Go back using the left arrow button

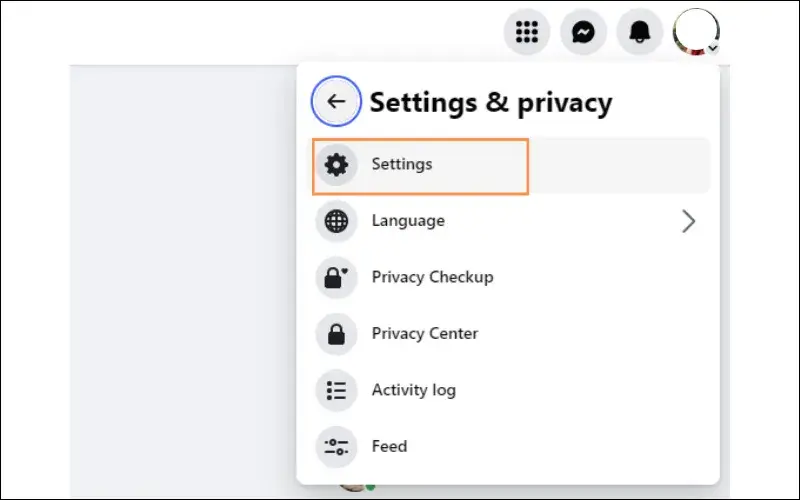tap(336, 101)
